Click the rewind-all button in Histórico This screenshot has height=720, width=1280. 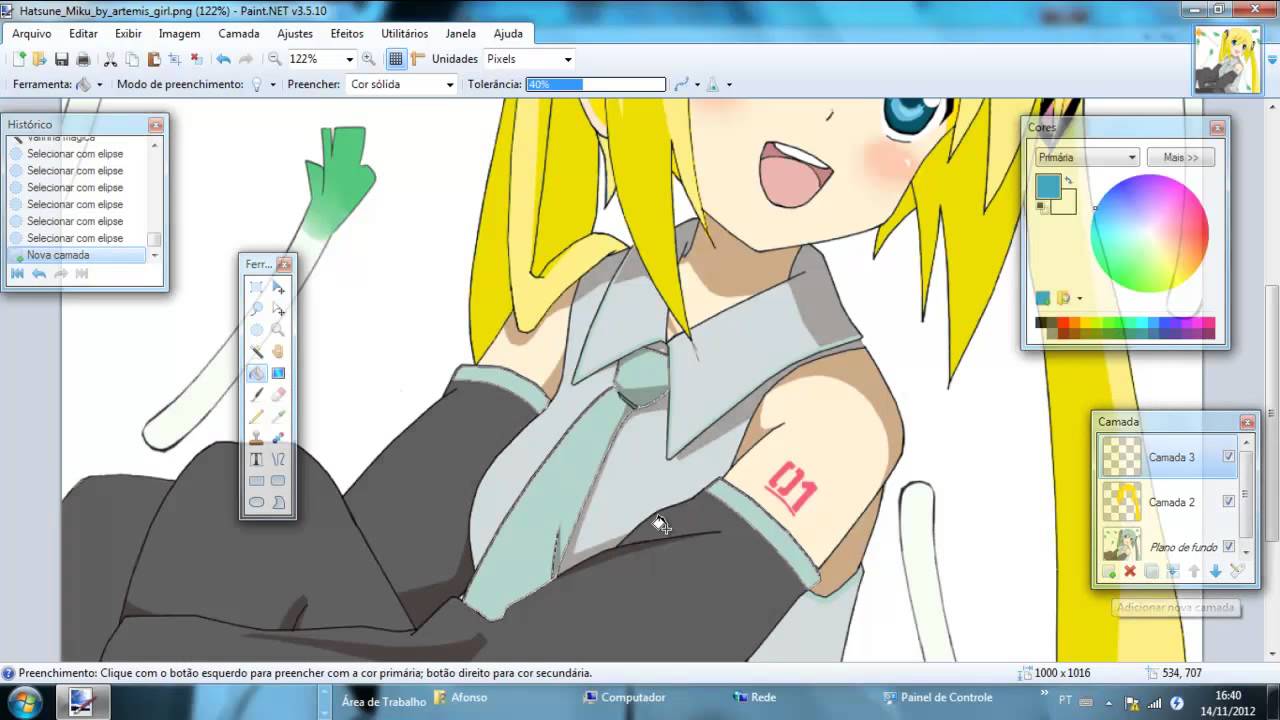tap(17, 274)
